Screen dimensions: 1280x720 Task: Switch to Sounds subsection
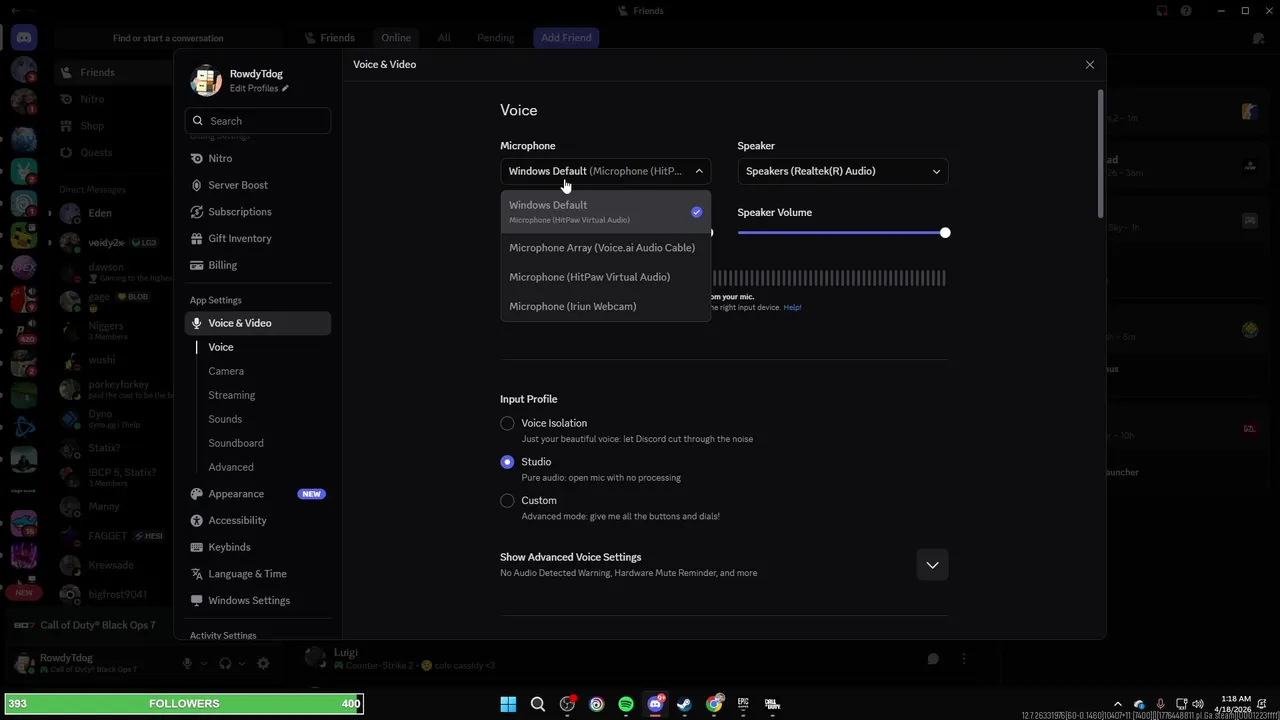pos(225,419)
